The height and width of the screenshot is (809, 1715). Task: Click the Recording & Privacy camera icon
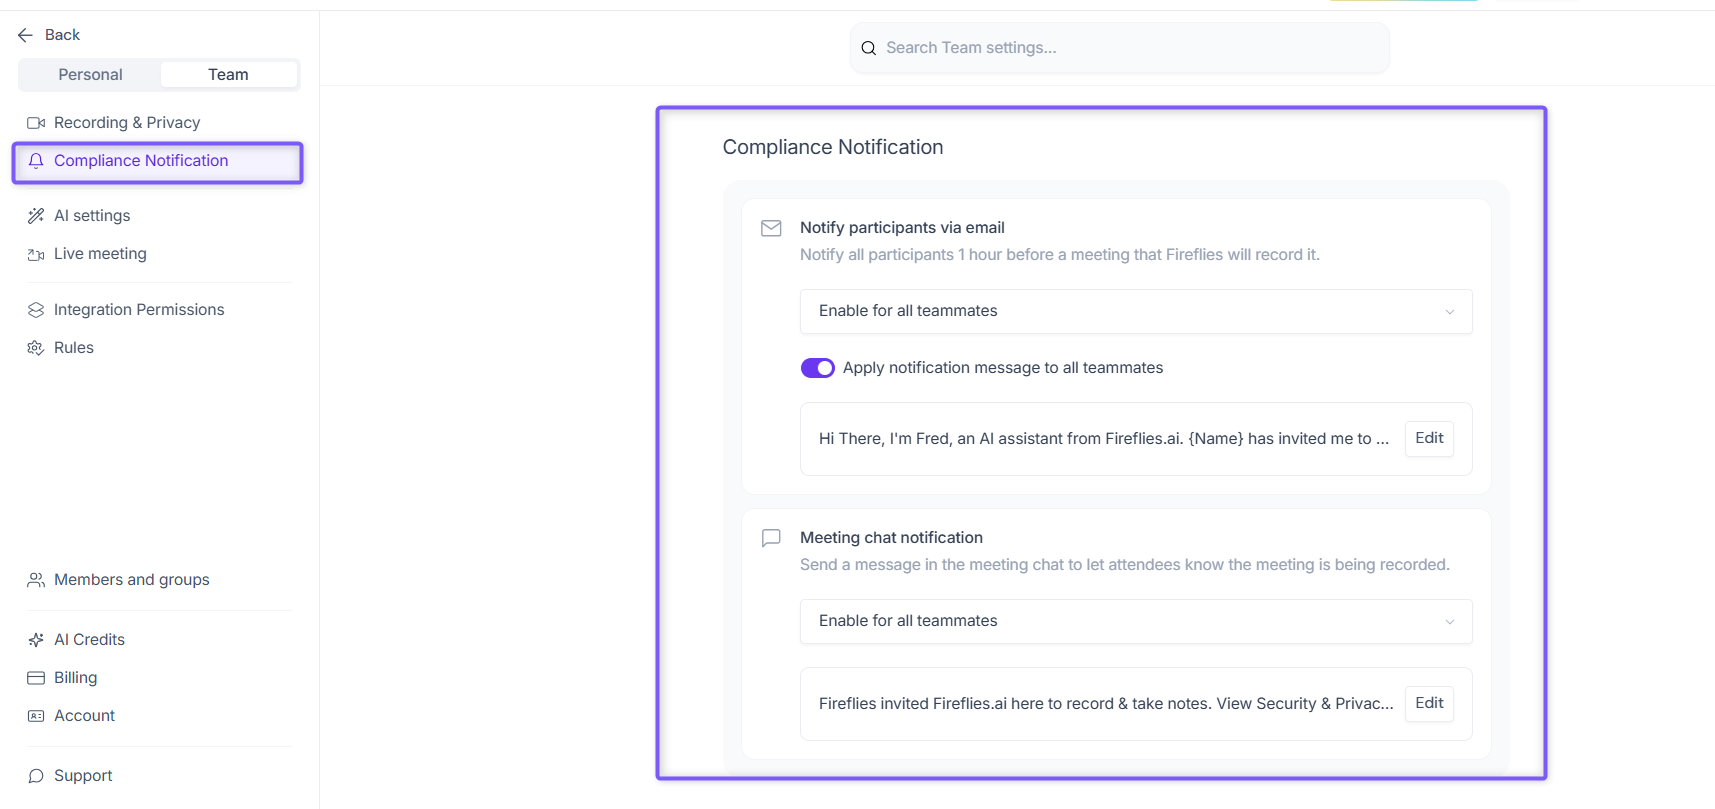click(36, 123)
